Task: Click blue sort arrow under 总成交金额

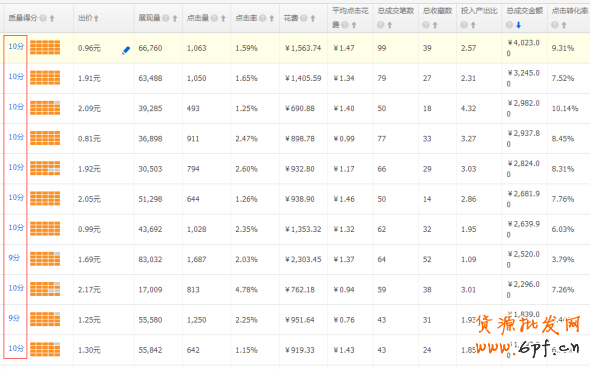Action: click(x=519, y=25)
